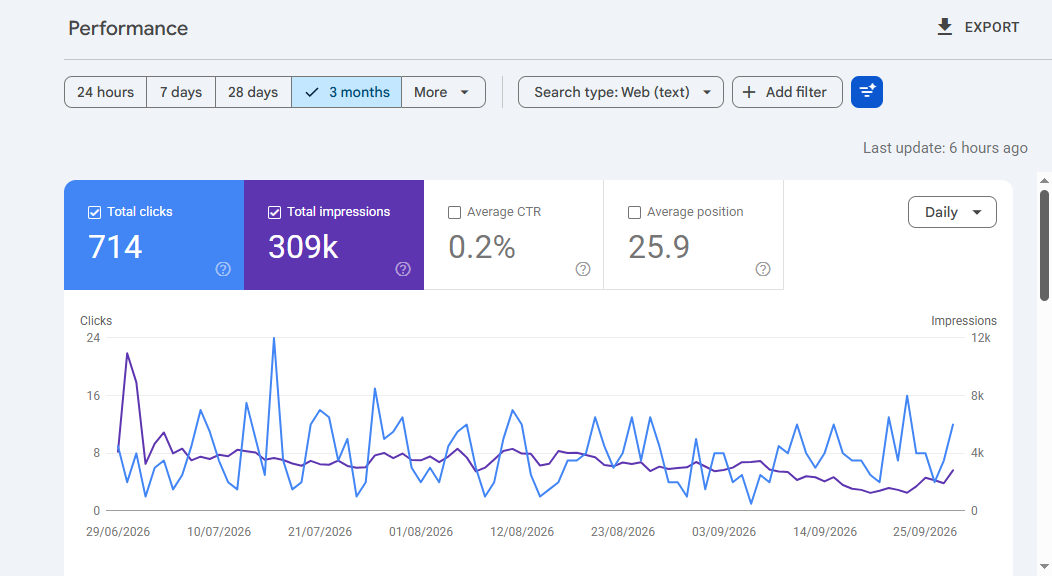1052x576 pixels.
Task: Click the plus icon in Add filter
Action: tap(749, 93)
